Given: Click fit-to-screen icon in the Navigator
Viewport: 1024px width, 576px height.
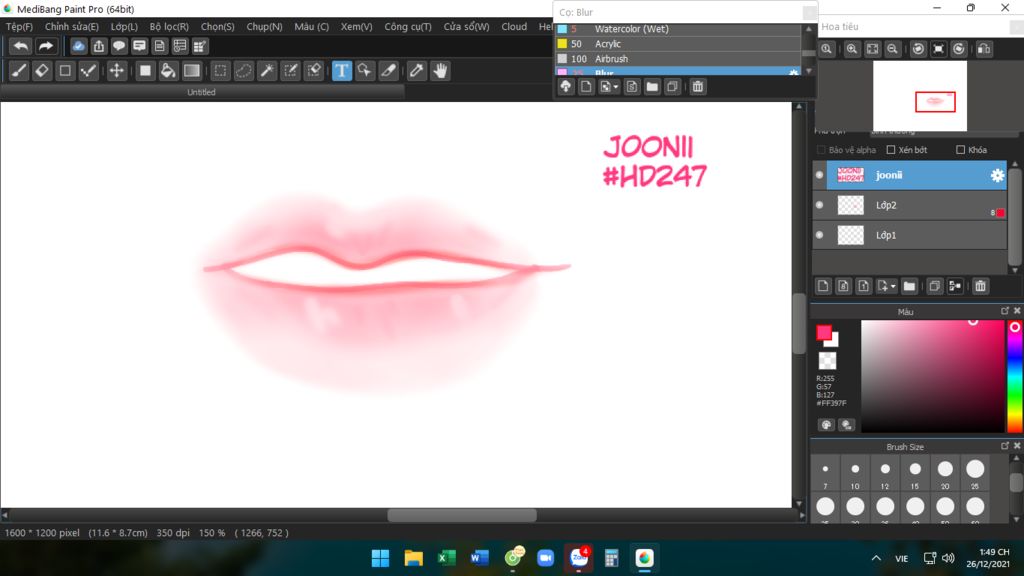Looking at the screenshot, I should tap(872, 49).
